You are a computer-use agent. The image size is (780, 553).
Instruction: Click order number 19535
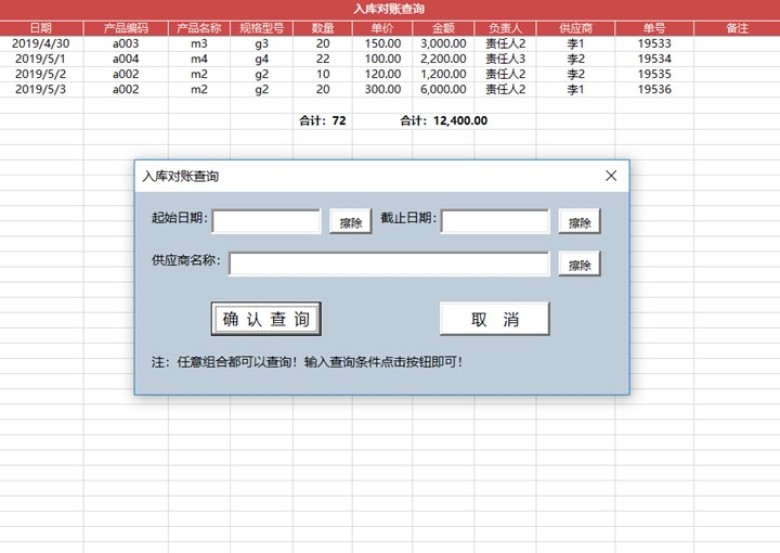pyautogui.click(x=655, y=74)
